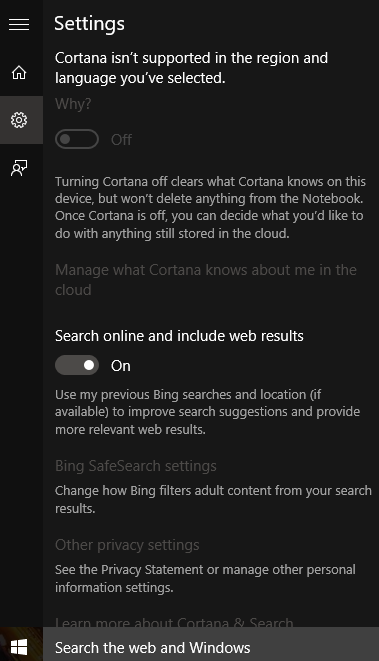379x661 pixels.
Task: Click the Settings heading title
Action: [89, 24]
